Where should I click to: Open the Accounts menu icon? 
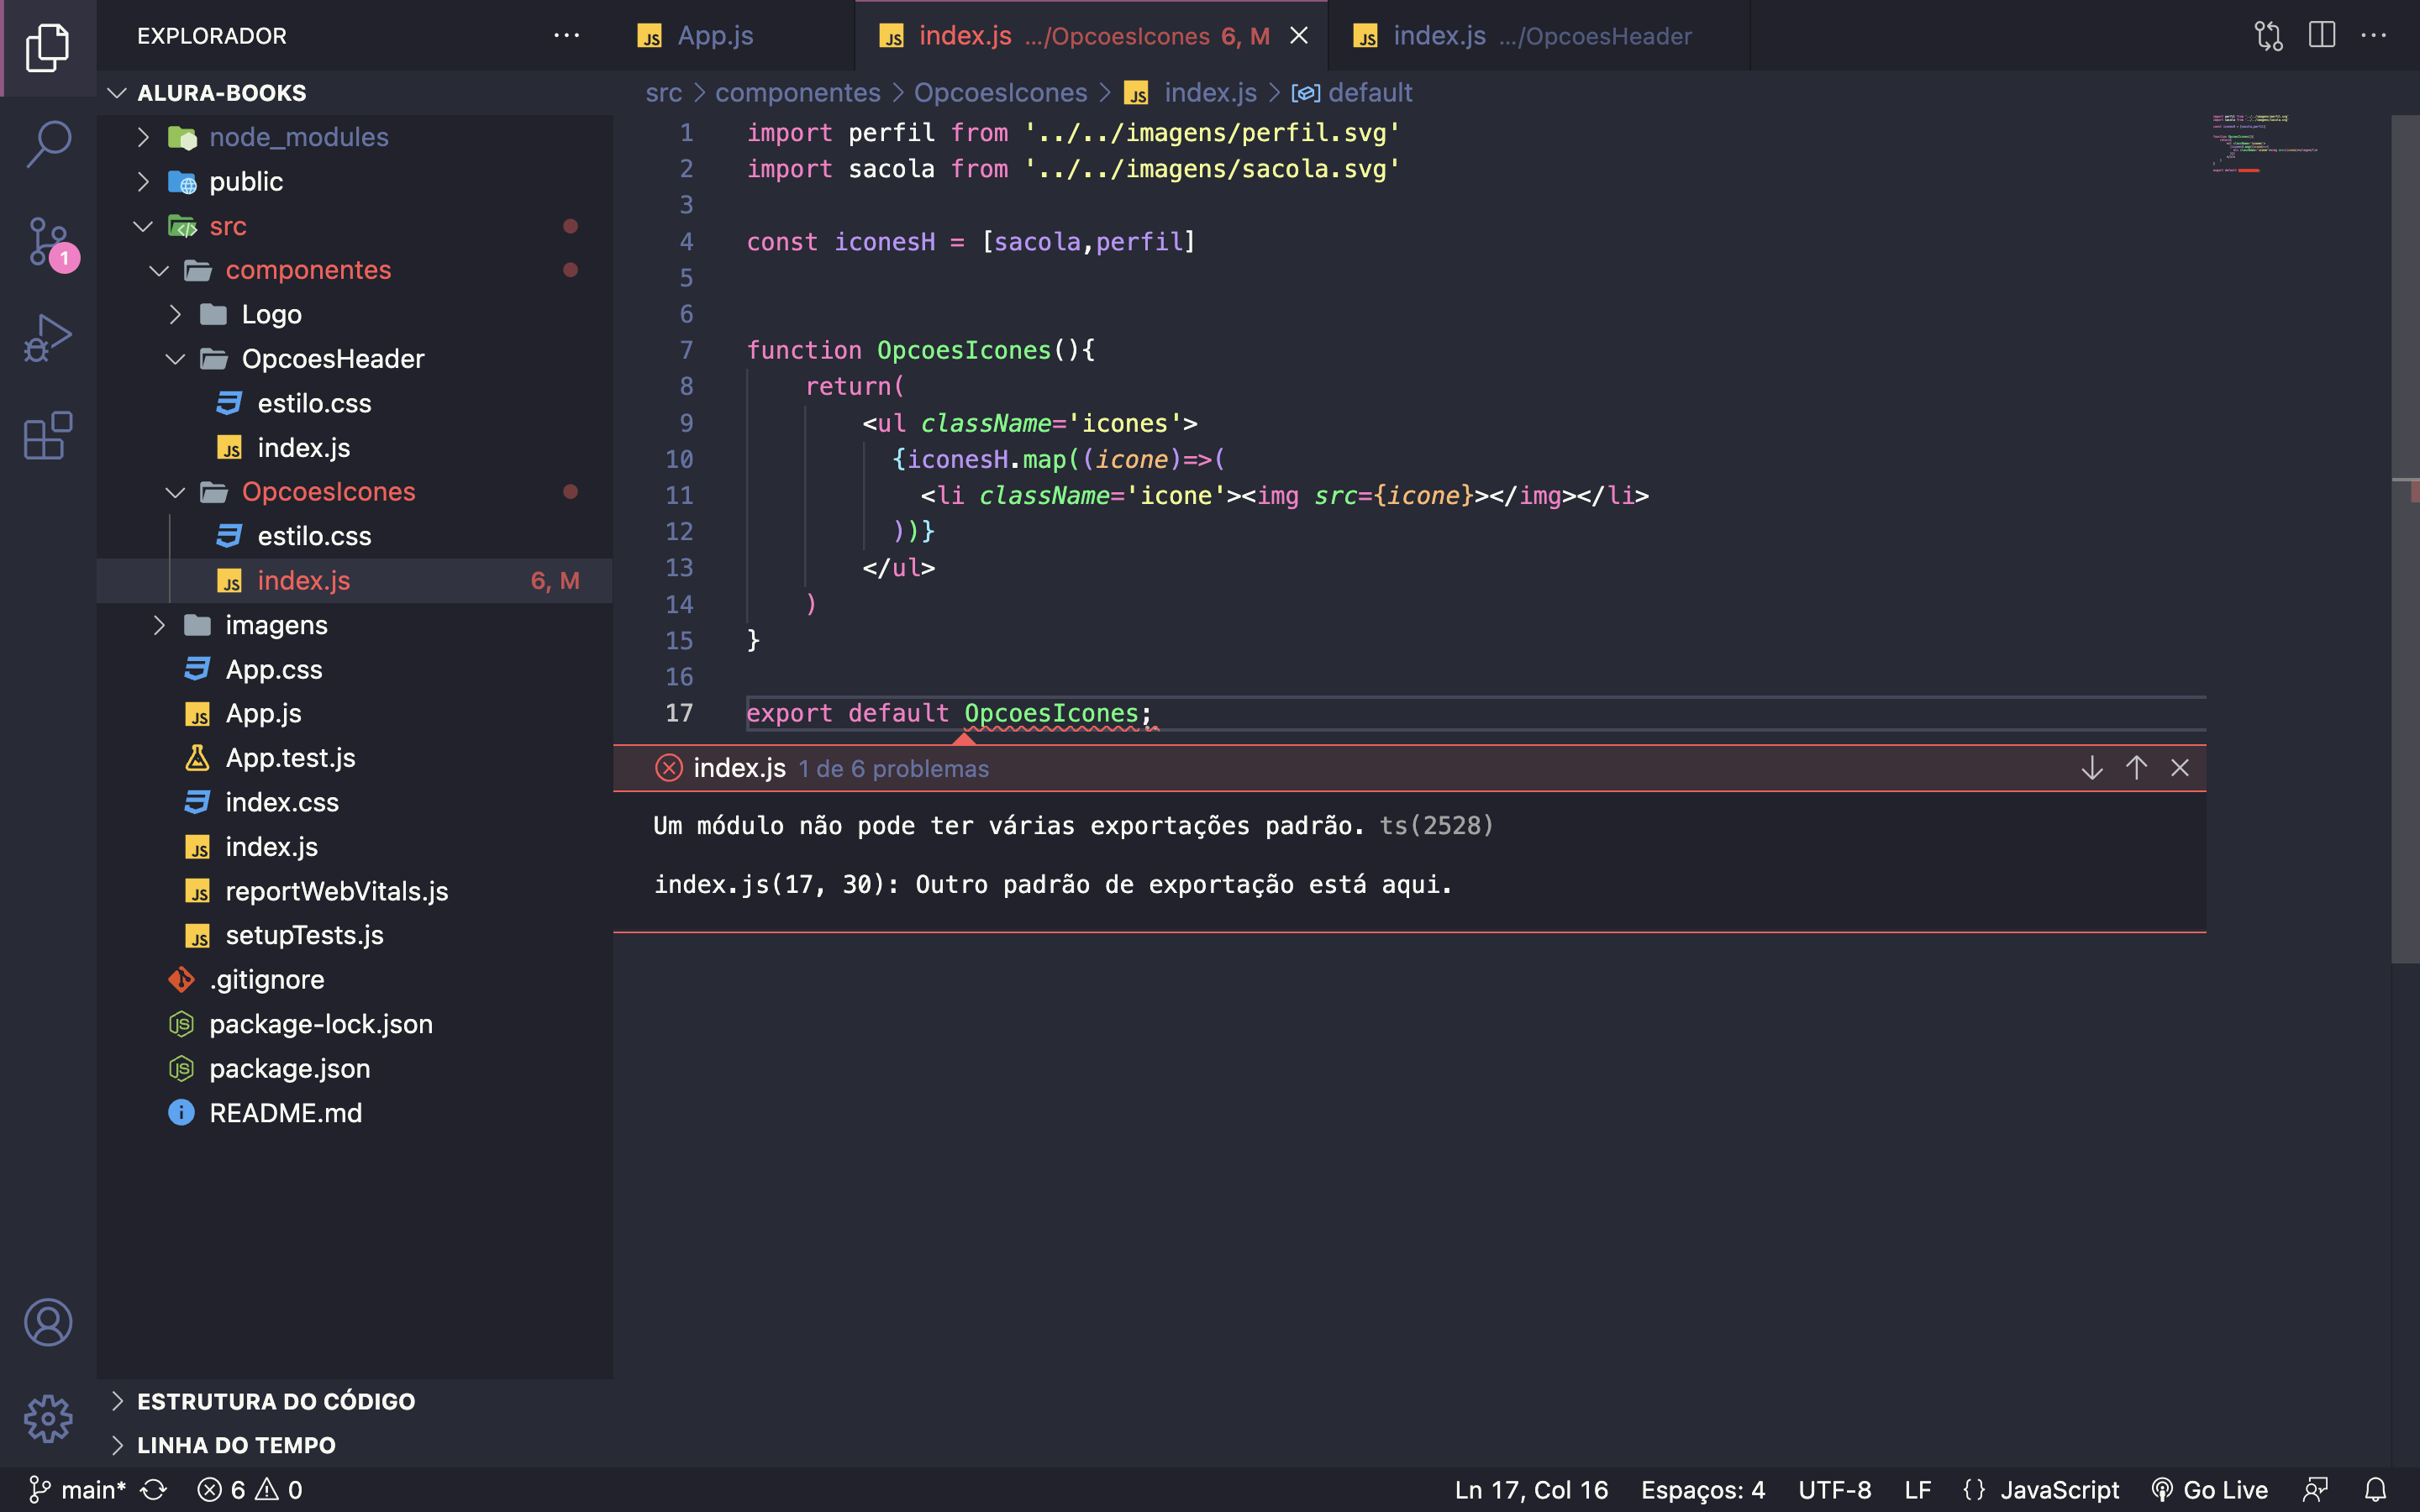tap(48, 1322)
